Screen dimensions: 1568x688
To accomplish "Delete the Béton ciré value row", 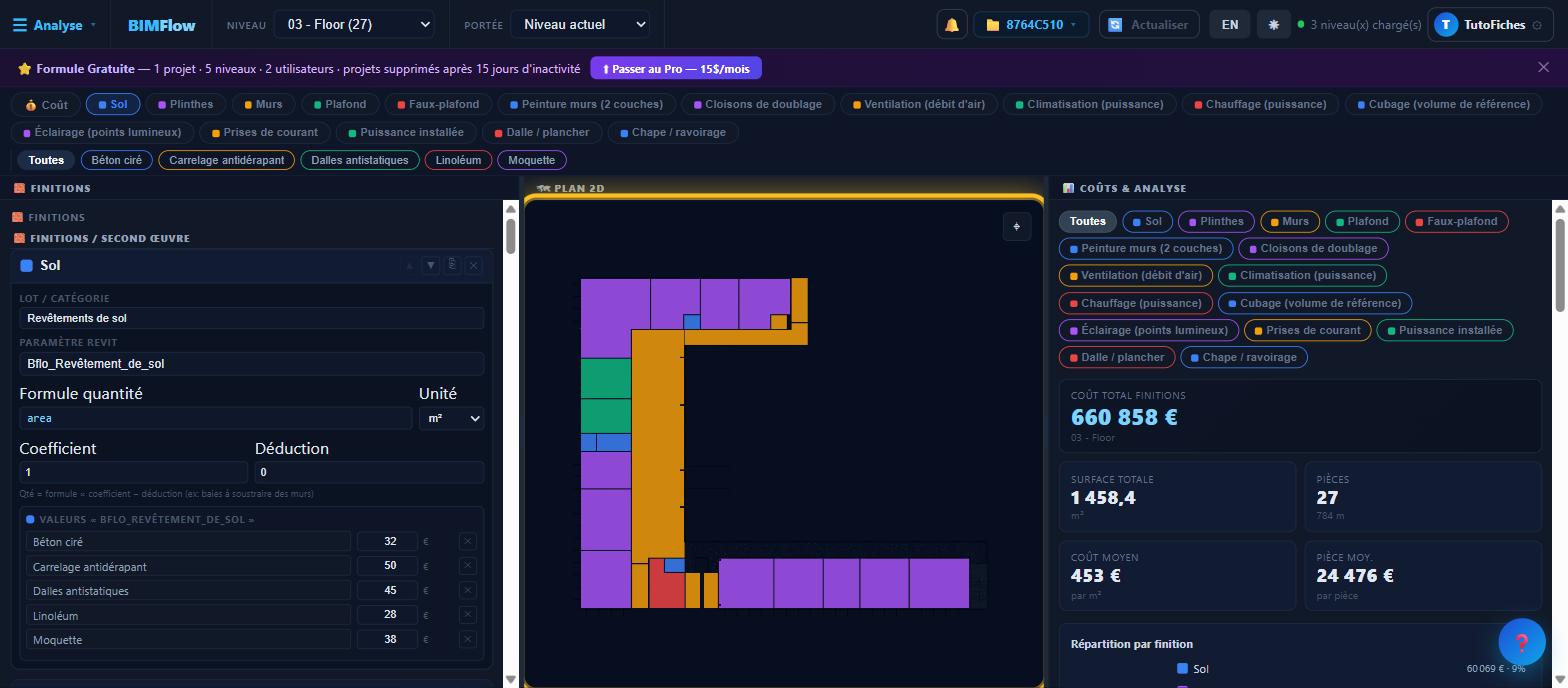I will [x=467, y=541].
